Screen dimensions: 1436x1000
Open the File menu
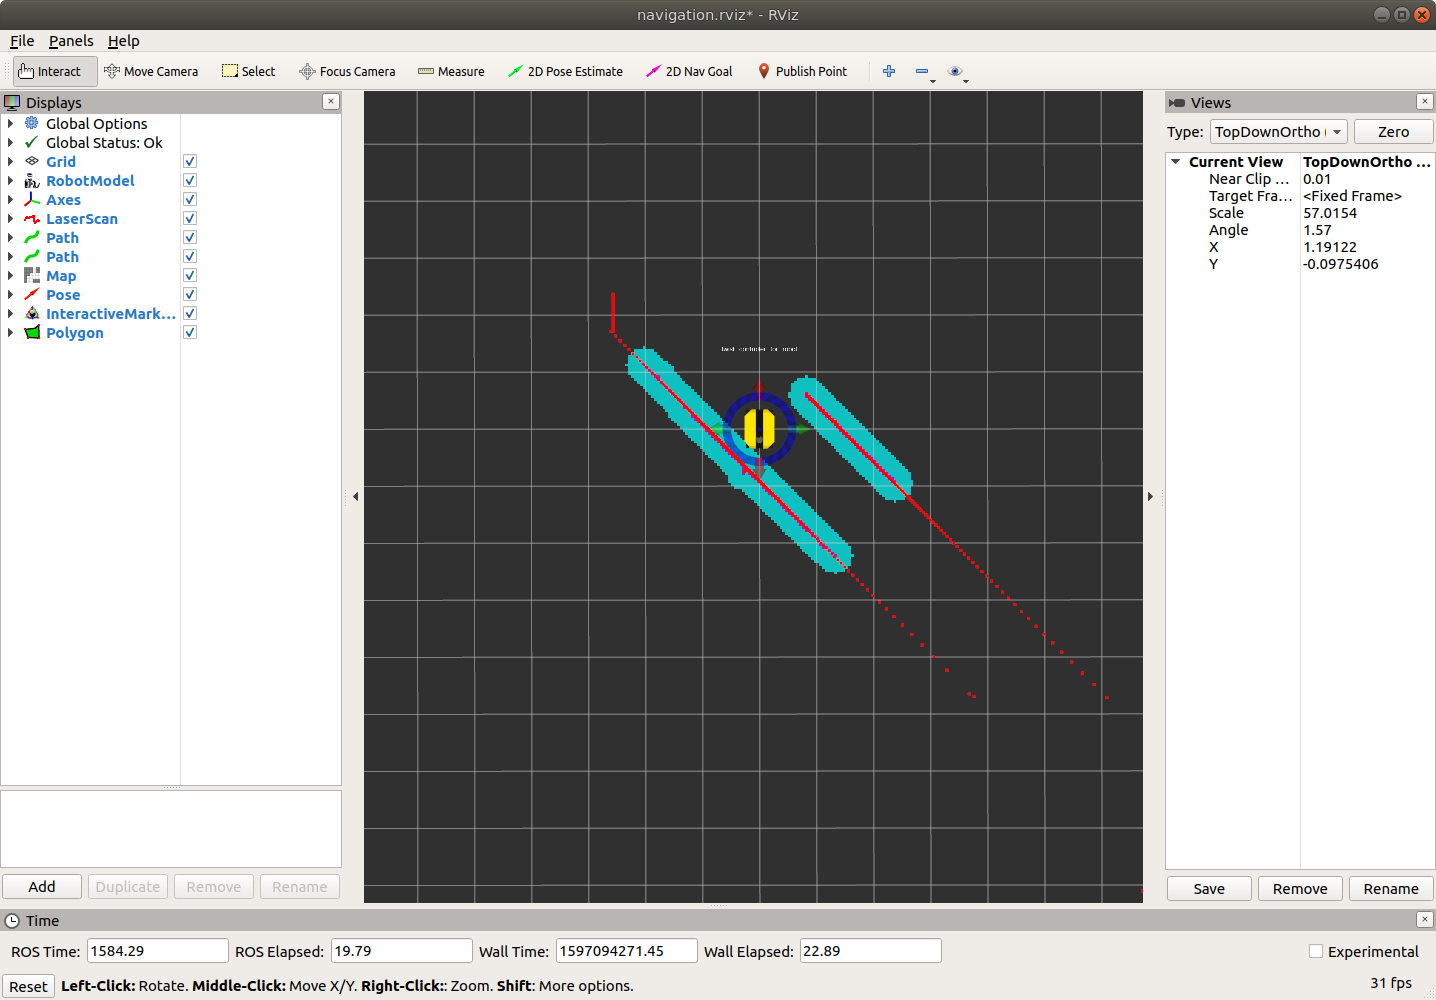pyautogui.click(x=22, y=41)
